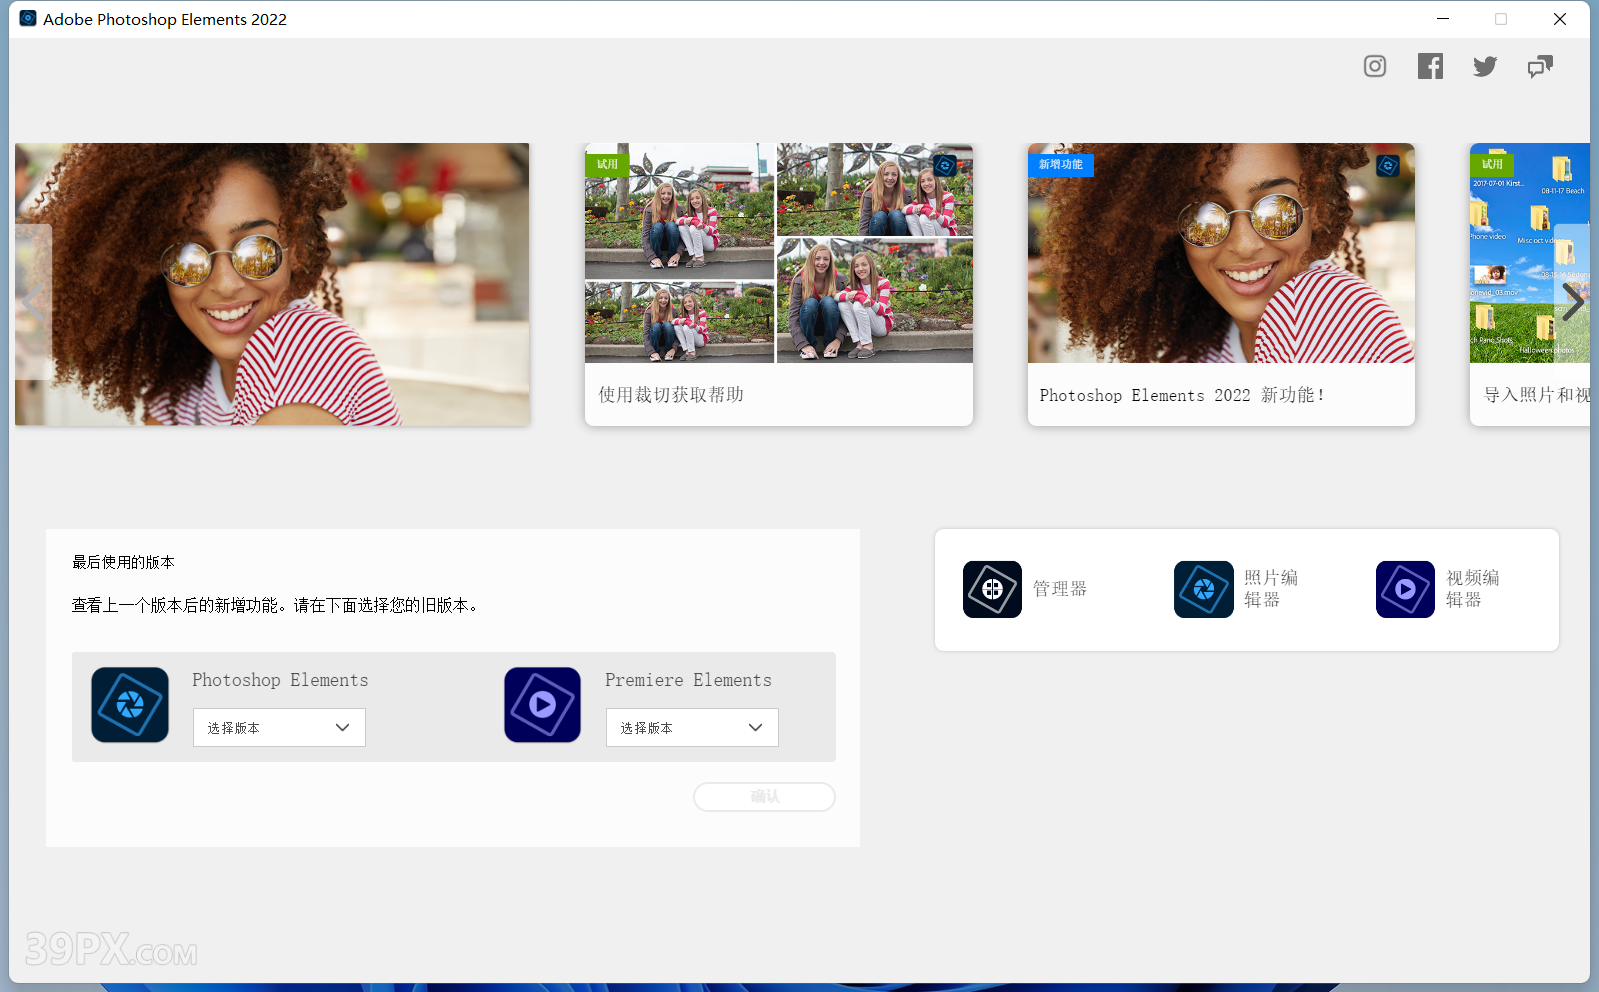Click the 视频编辑器 label text

1473,589
